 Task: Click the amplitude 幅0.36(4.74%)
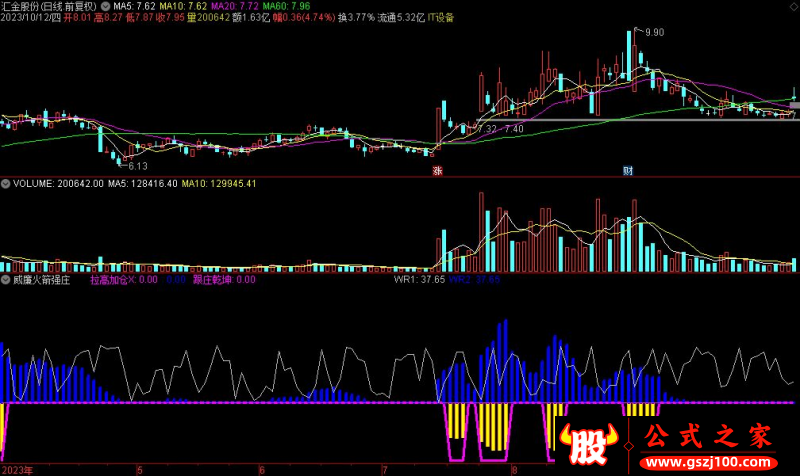coord(304,17)
